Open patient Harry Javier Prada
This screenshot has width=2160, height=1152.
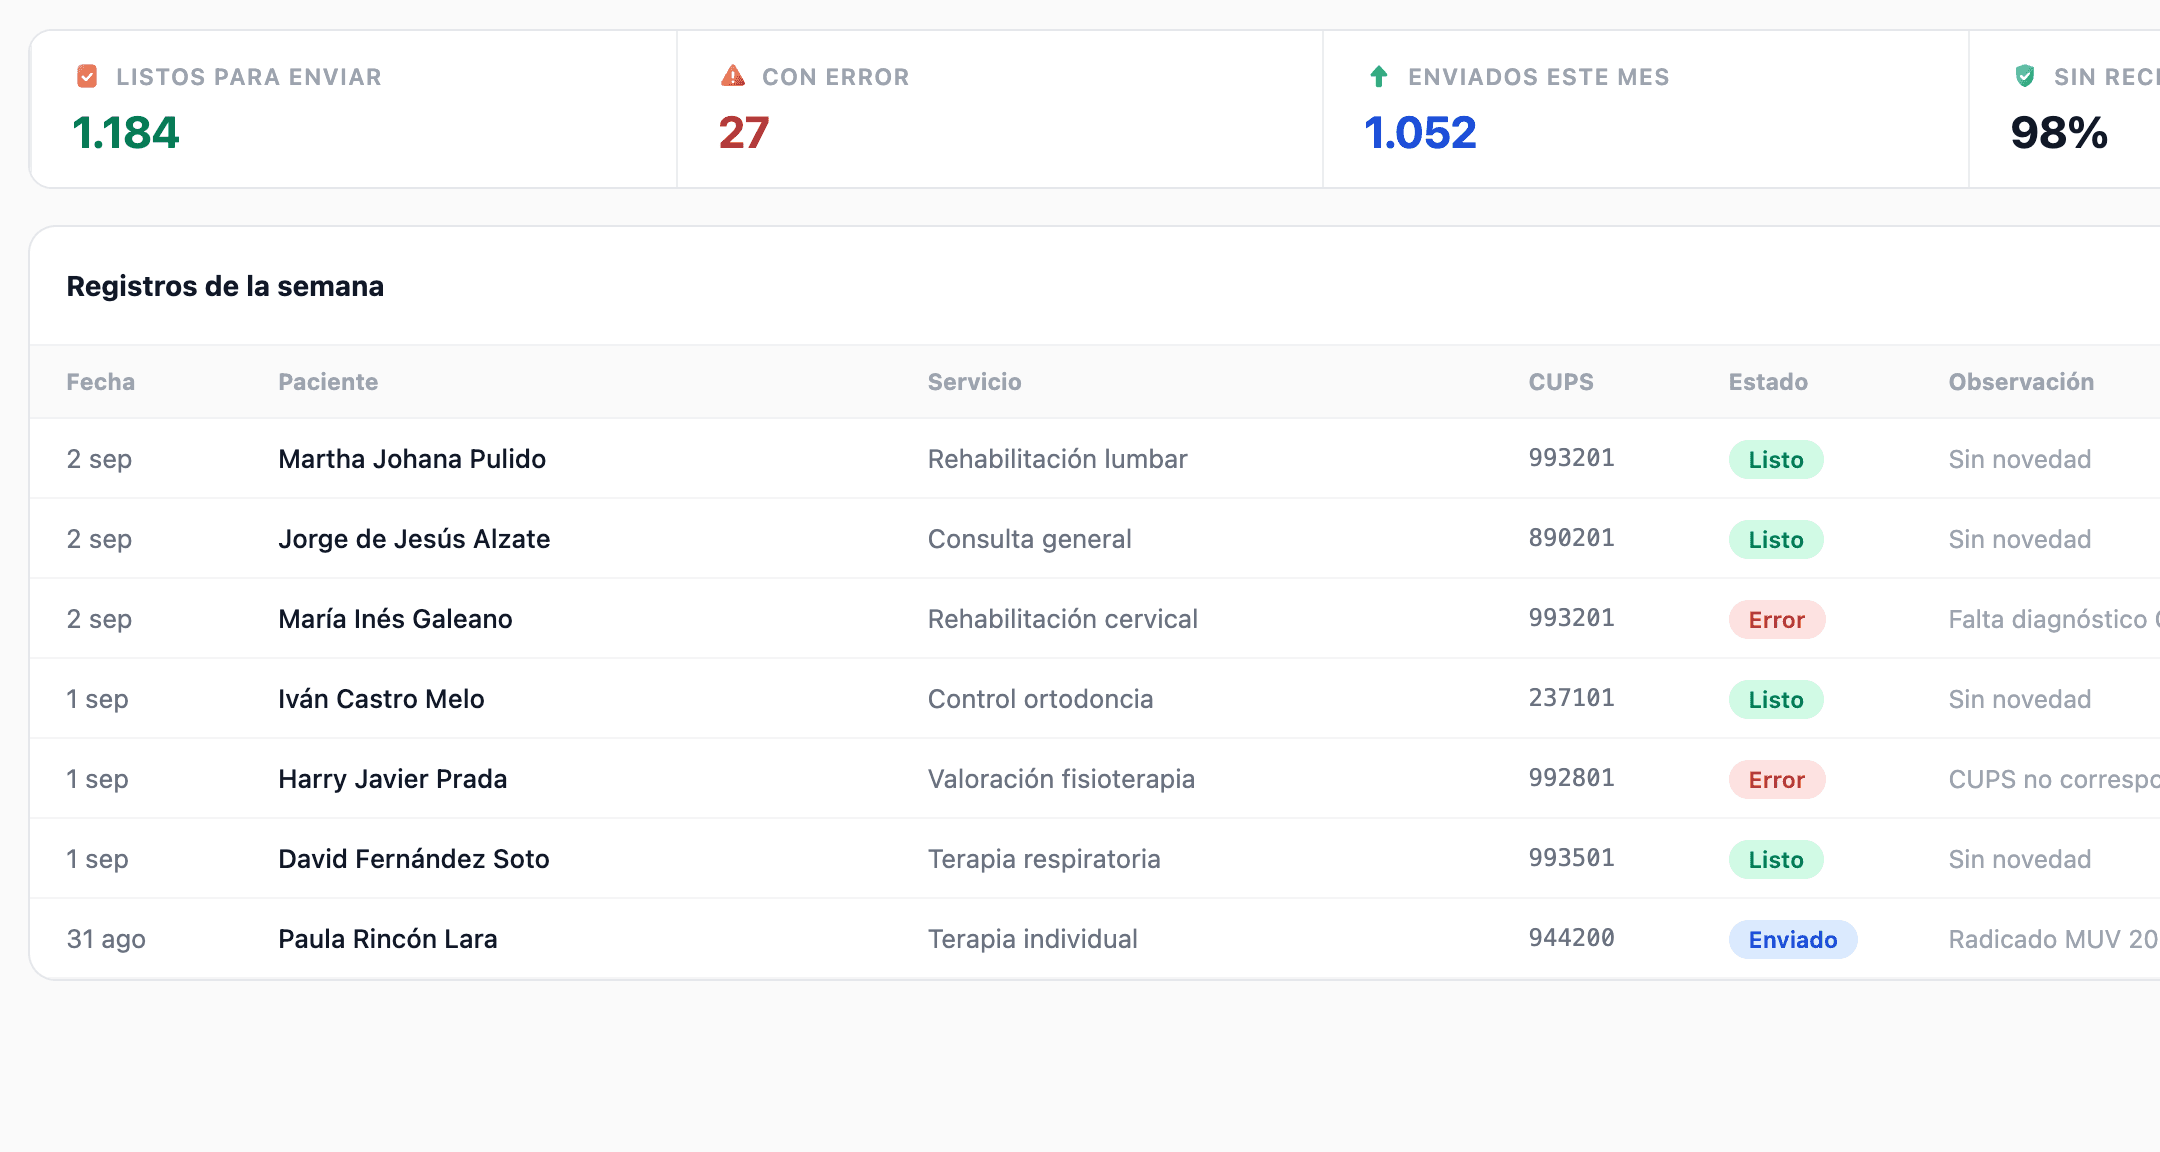pyautogui.click(x=393, y=779)
